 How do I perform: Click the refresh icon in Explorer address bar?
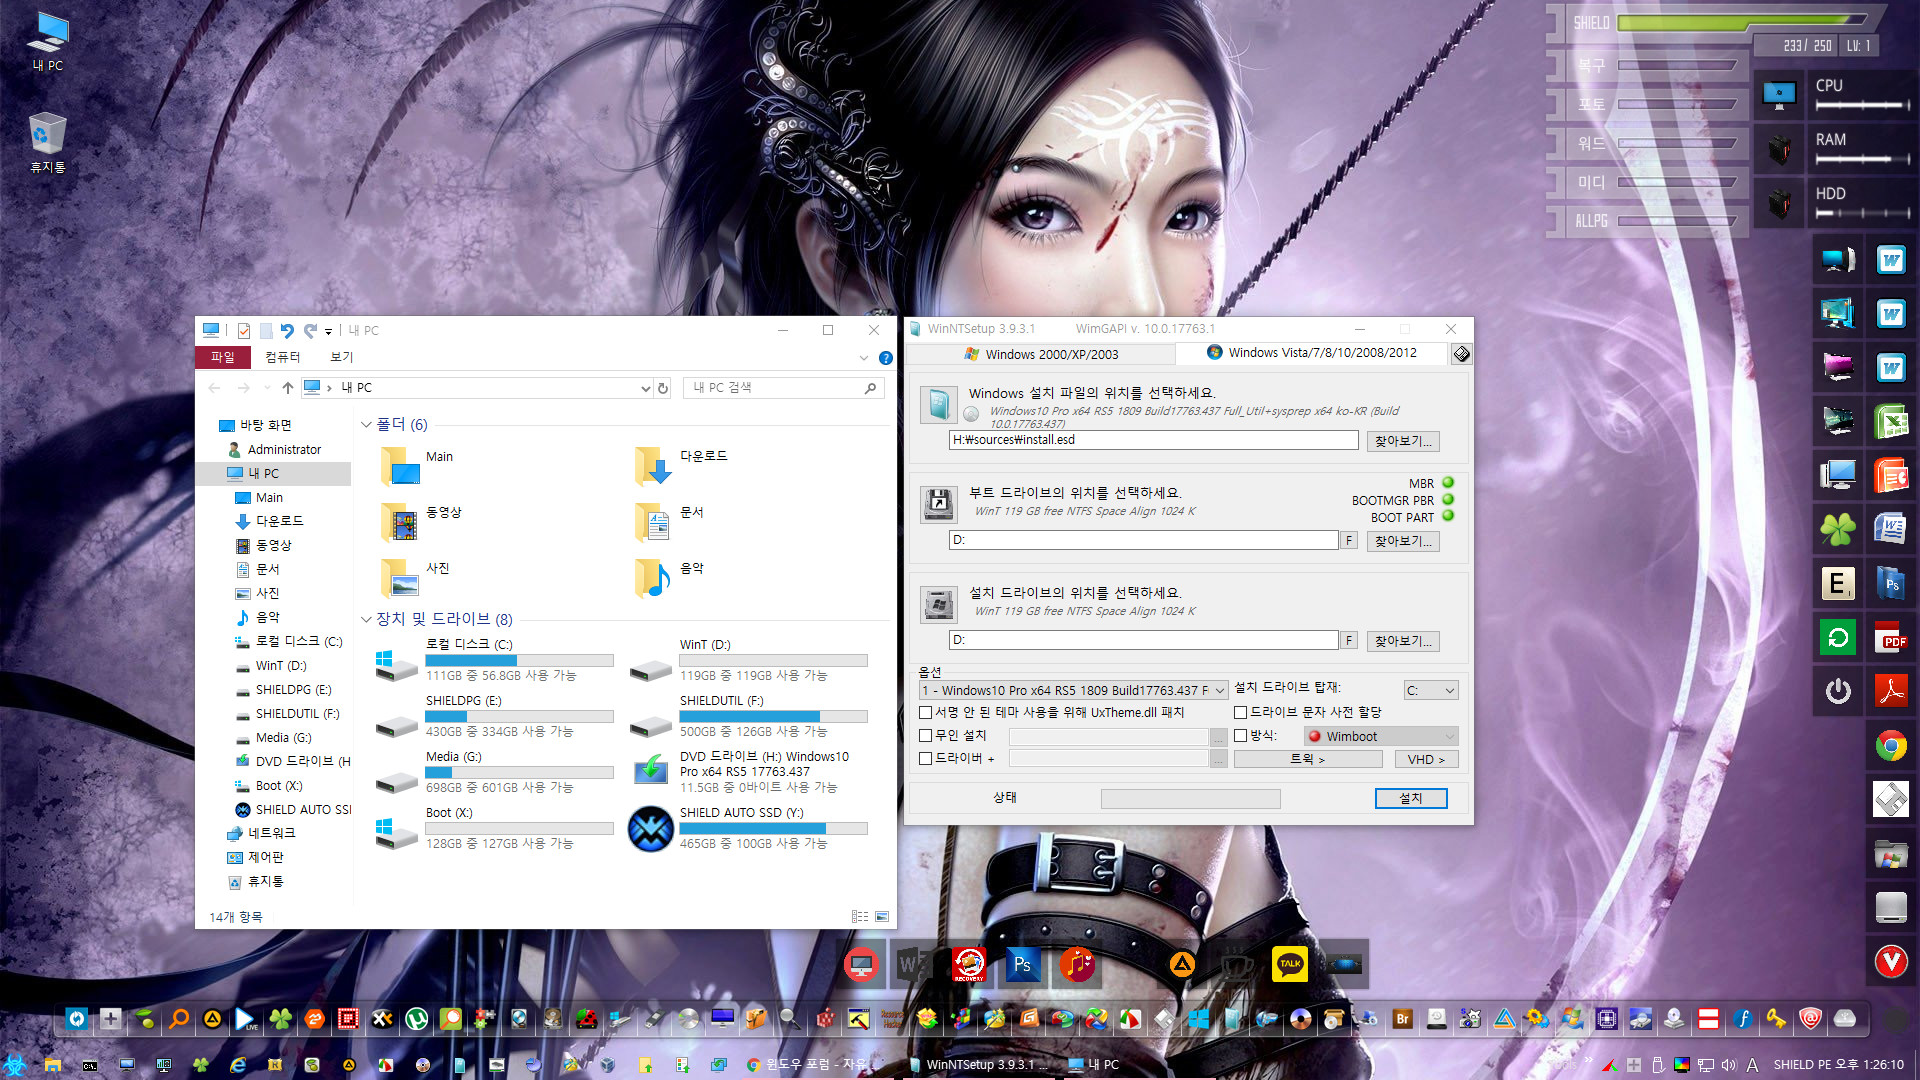[x=663, y=388]
